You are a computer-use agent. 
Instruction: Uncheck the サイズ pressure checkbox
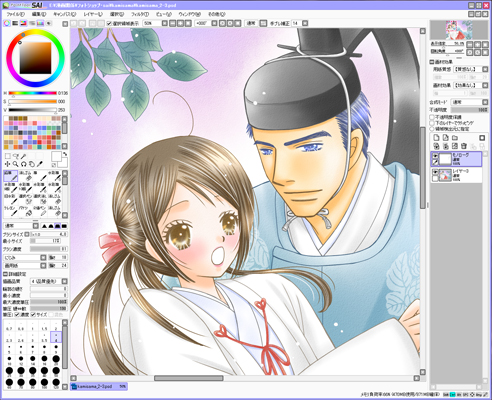click(33, 315)
